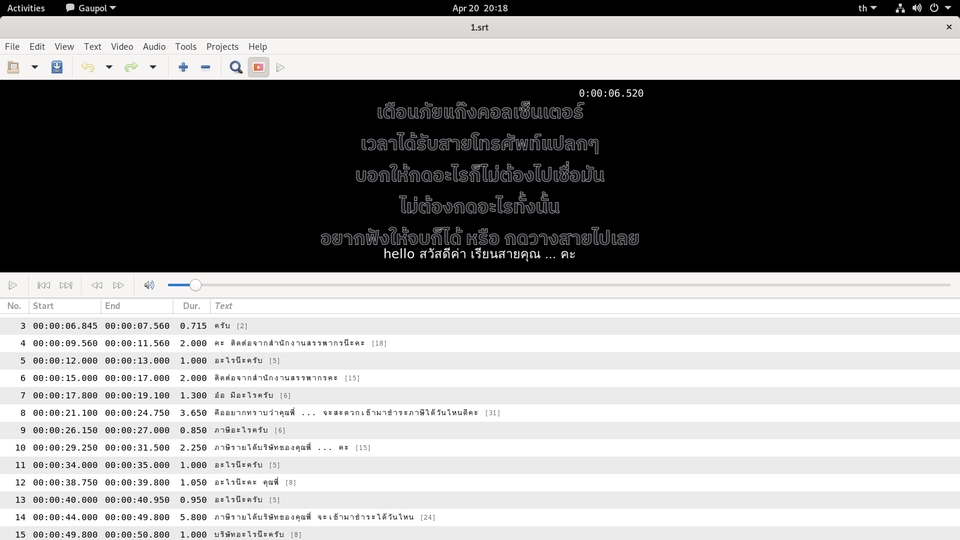960x540 pixels.
Task: Seek to the next subtitle
Action: coord(66,285)
